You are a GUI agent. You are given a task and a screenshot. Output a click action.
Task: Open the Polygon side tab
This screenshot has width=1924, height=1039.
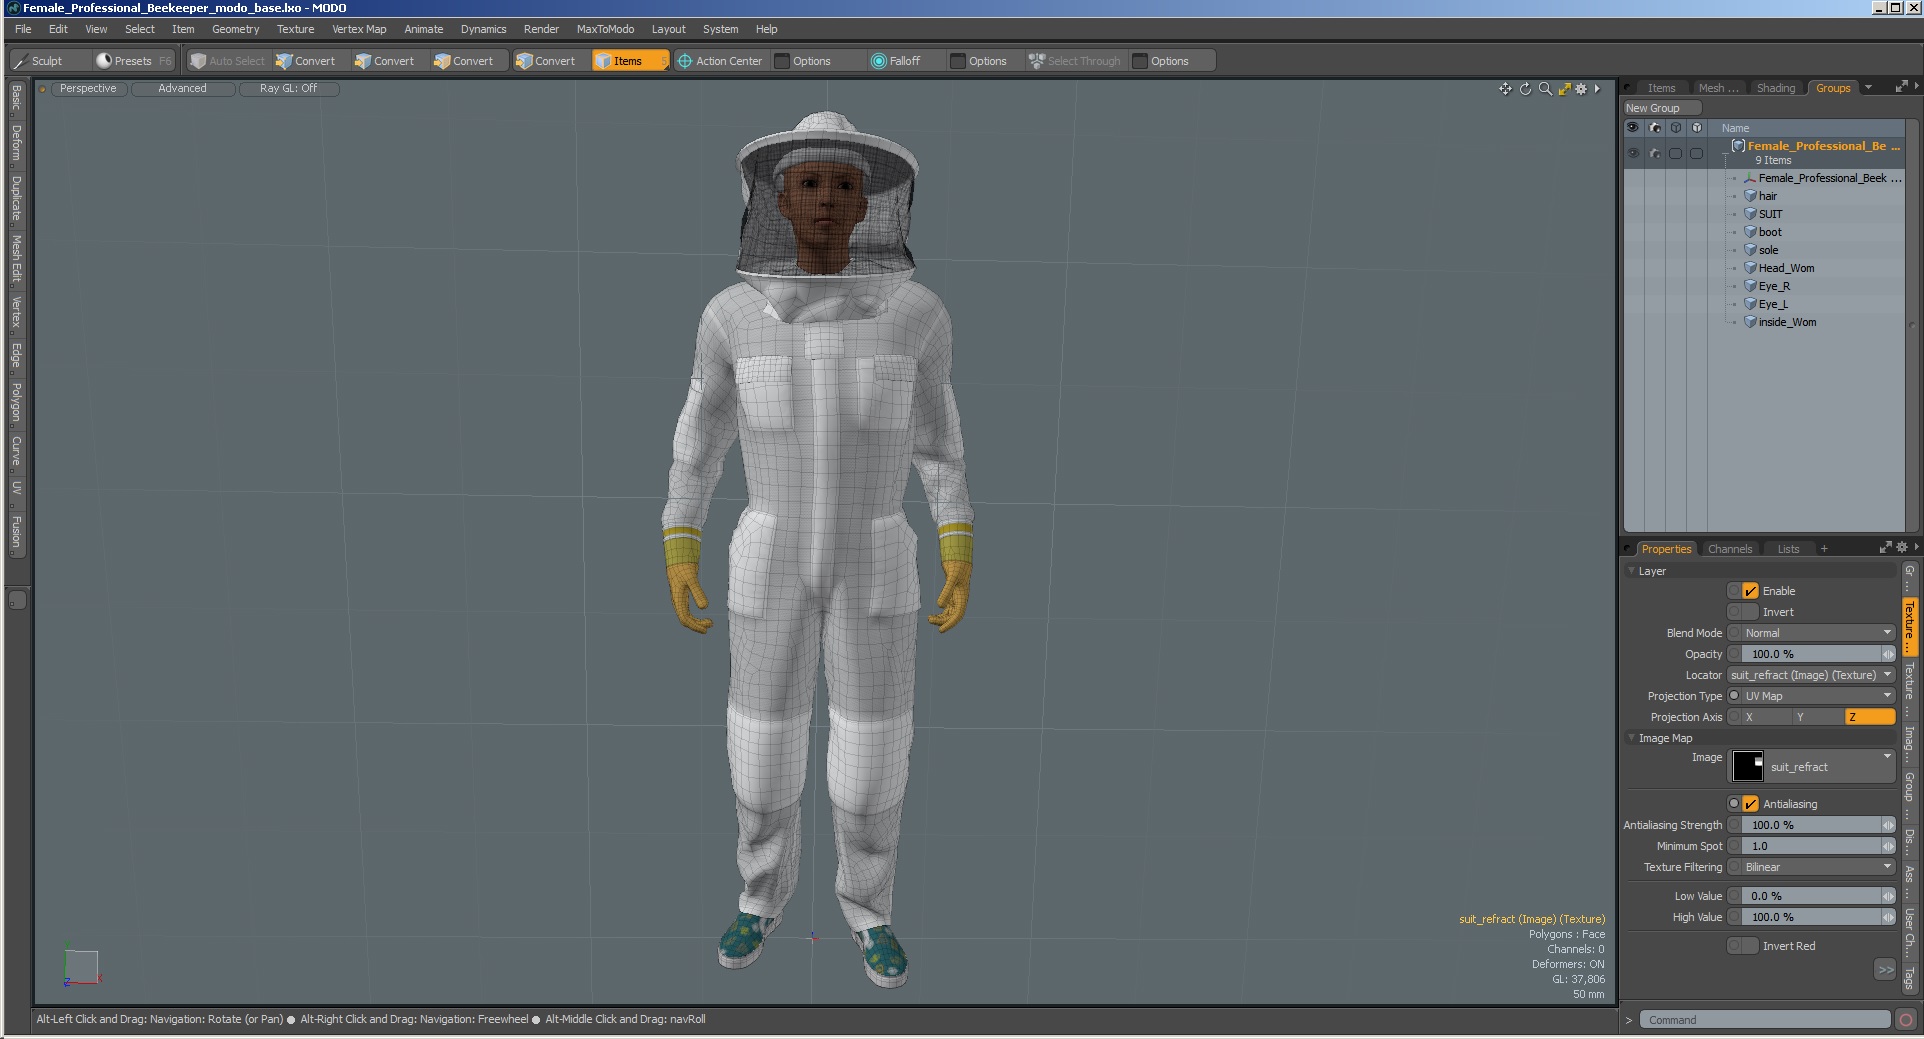pos(16,402)
